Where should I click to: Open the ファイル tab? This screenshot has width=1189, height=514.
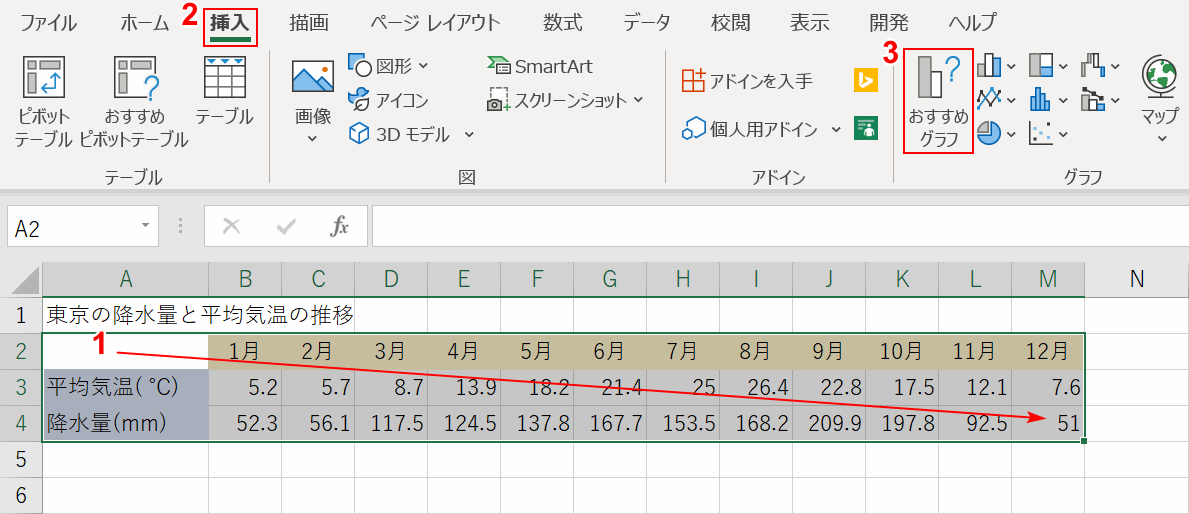(x=49, y=23)
